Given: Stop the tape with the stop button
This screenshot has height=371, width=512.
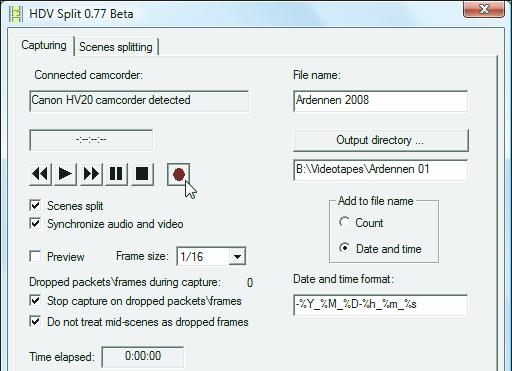Looking at the screenshot, I should click(x=142, y=174).
